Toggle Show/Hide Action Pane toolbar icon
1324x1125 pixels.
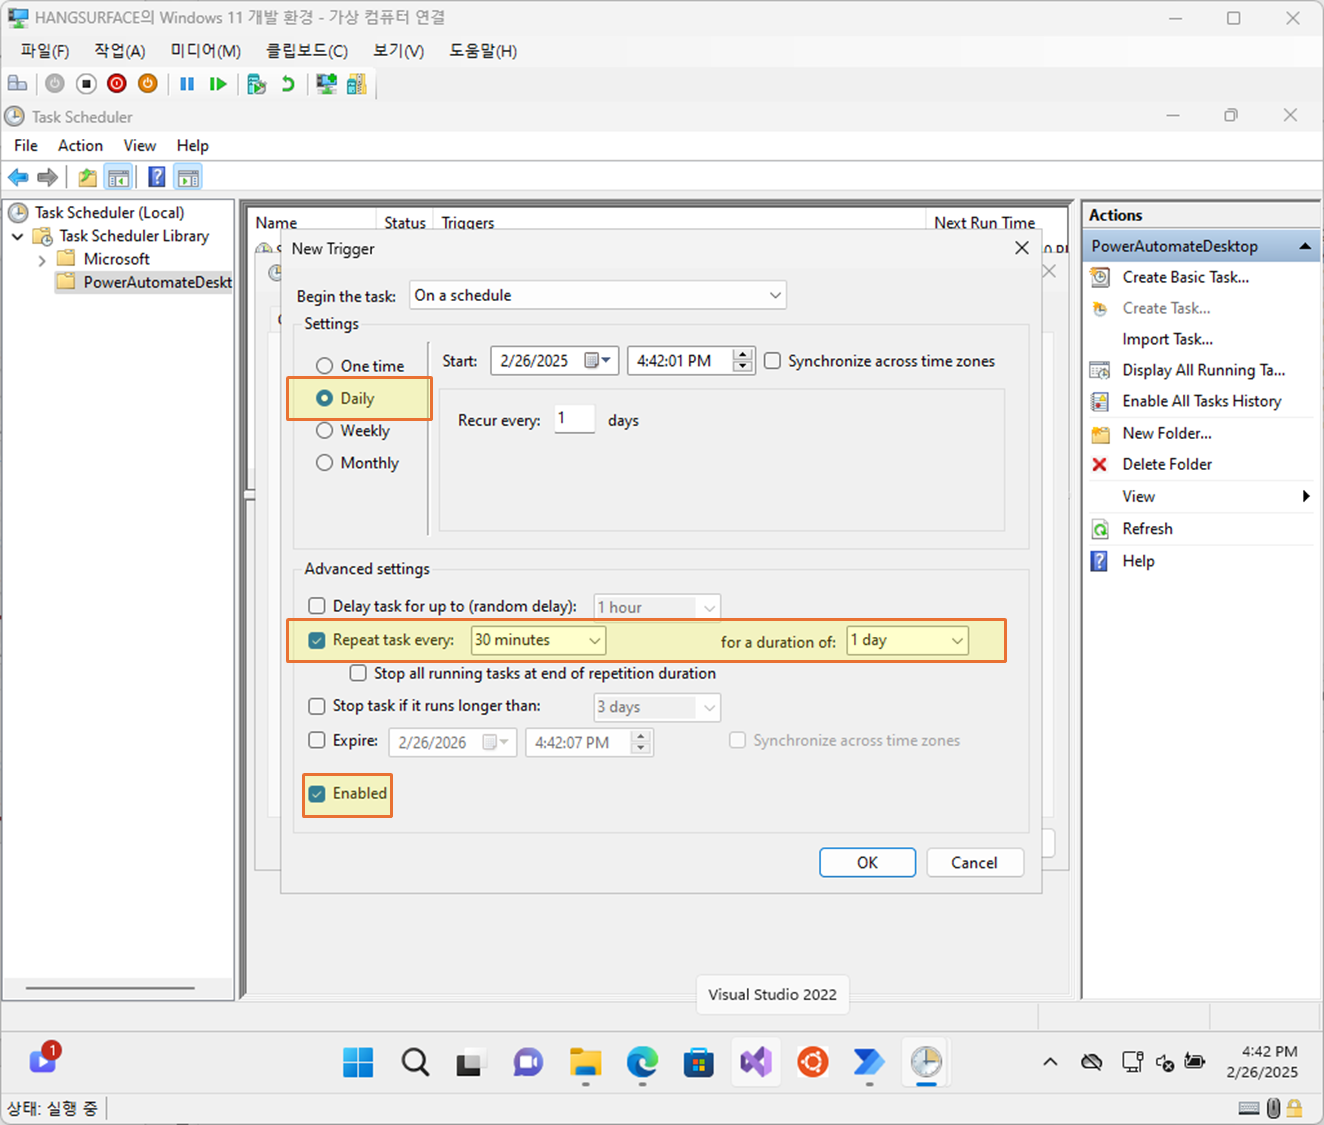(x=188, y=178)
